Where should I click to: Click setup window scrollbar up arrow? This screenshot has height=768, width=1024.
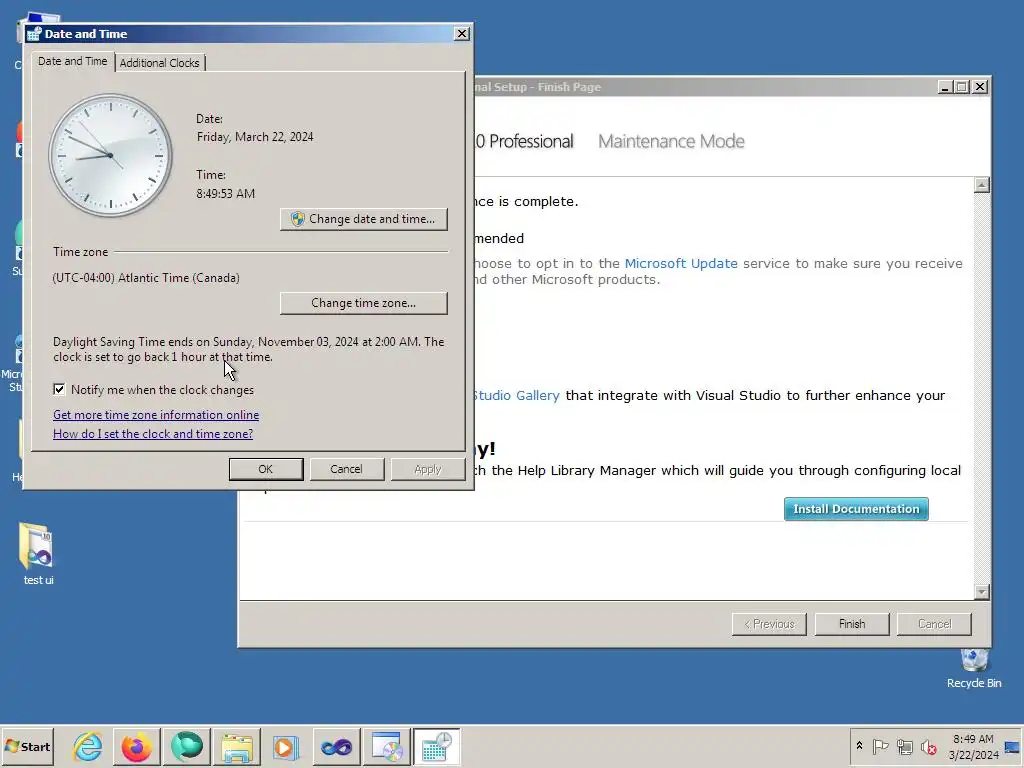point(982,185)
